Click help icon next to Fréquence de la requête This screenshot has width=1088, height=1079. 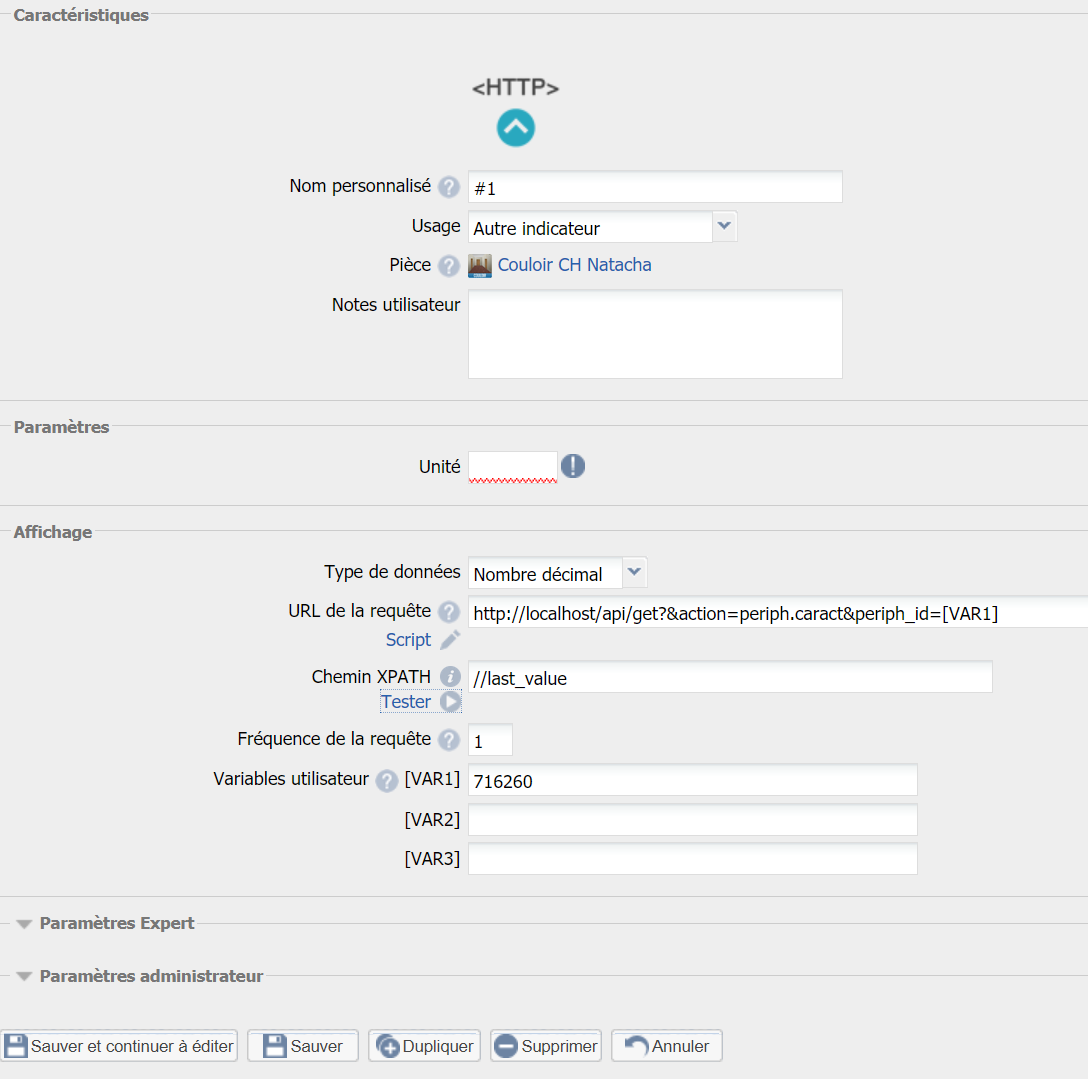click(449, 740)
